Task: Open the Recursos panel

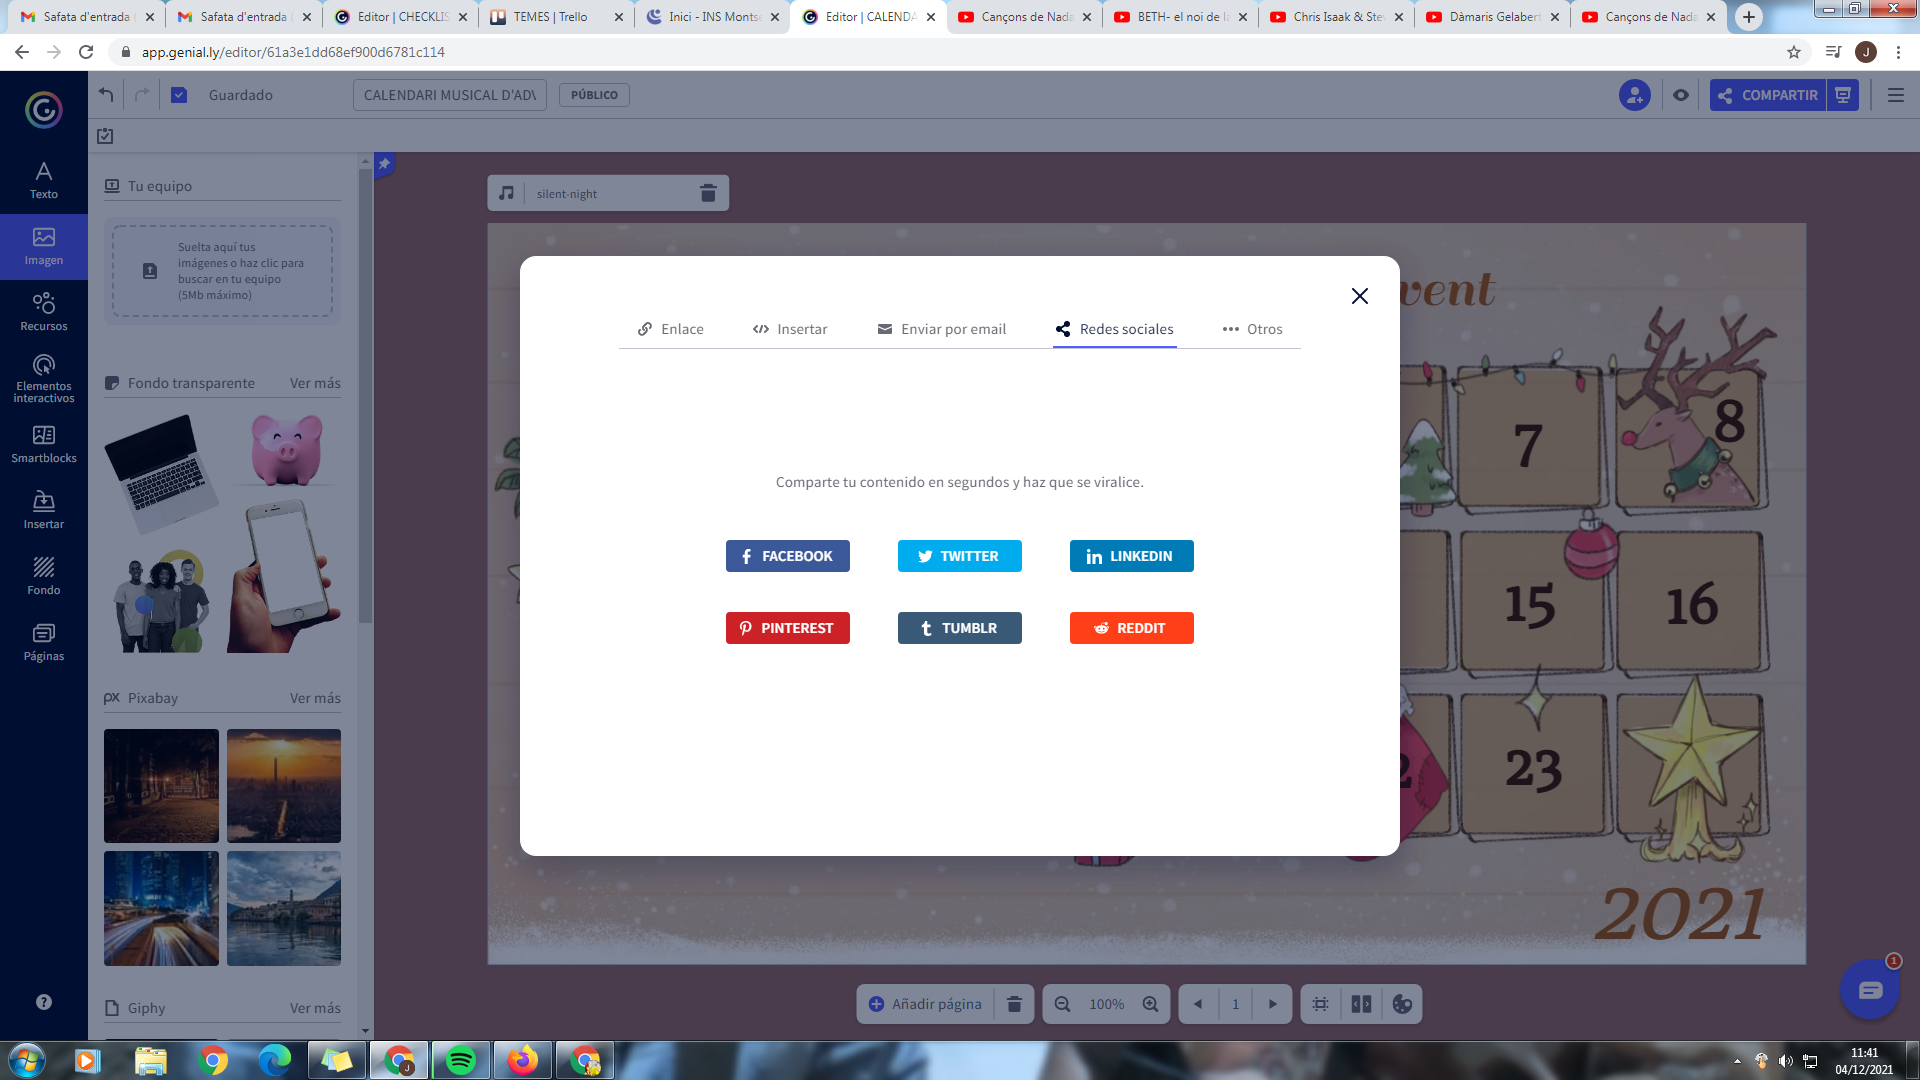Action: (x=44, y=311)
